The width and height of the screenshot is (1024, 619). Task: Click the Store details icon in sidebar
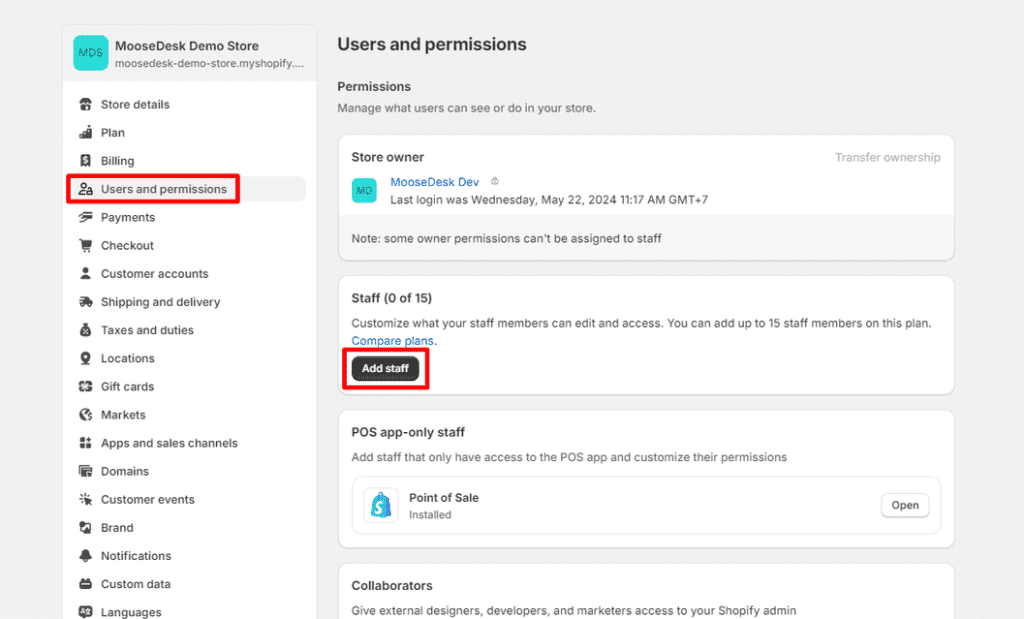[86, 104]
